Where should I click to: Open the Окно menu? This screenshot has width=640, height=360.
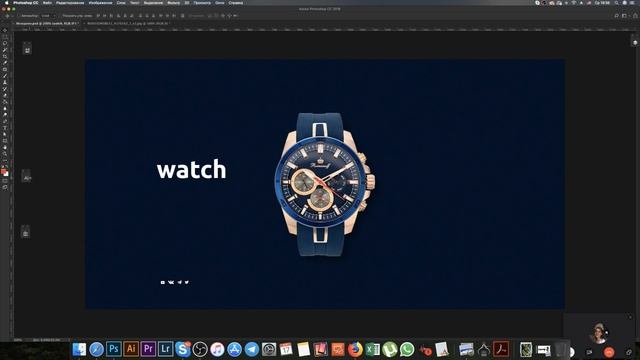(x=220, y=2)
